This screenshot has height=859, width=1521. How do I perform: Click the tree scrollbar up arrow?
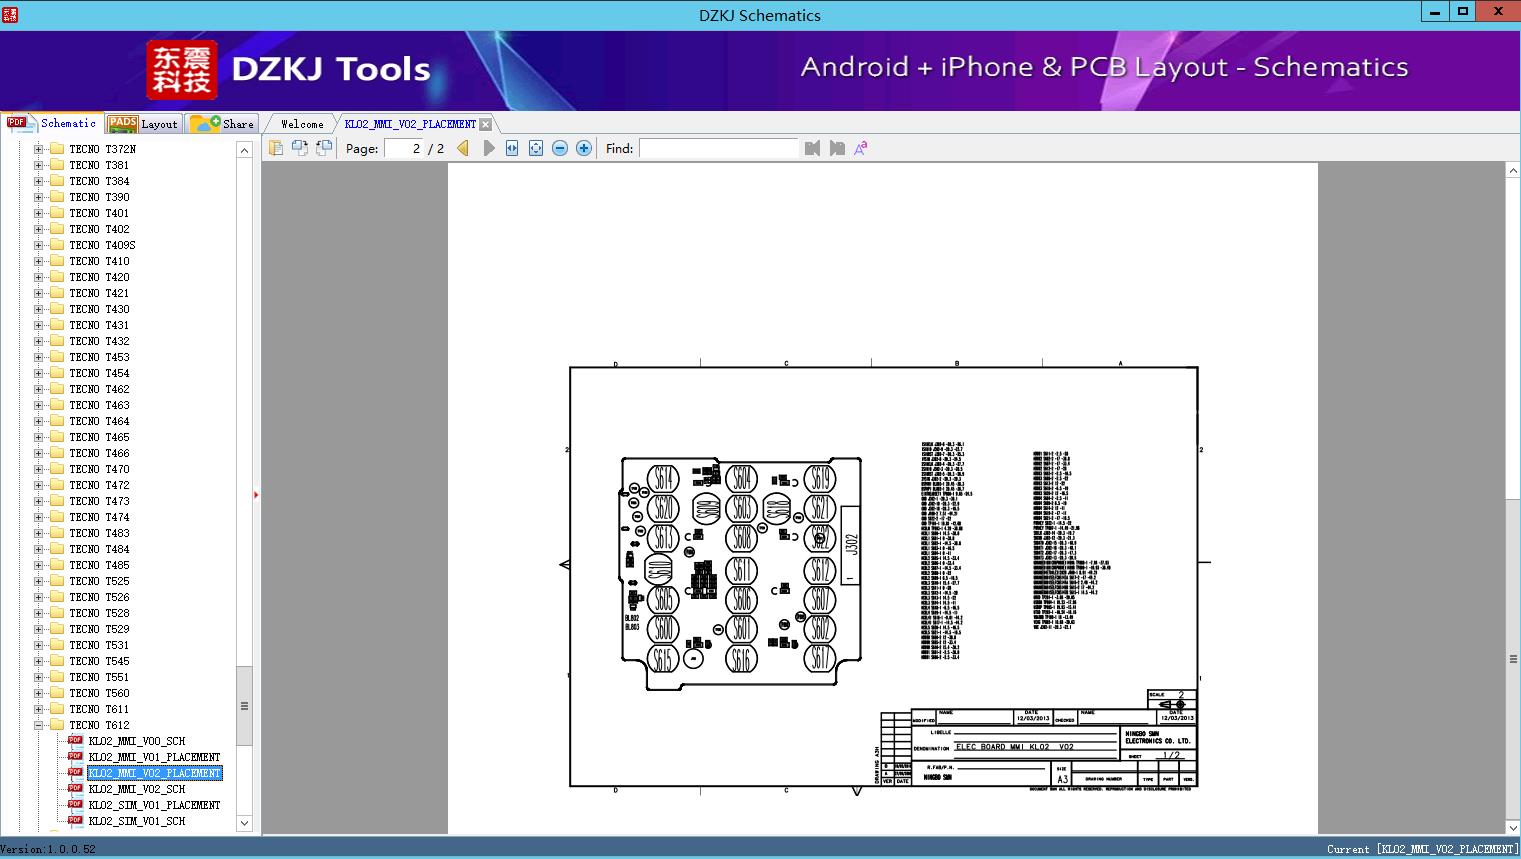tap(244, 149)
